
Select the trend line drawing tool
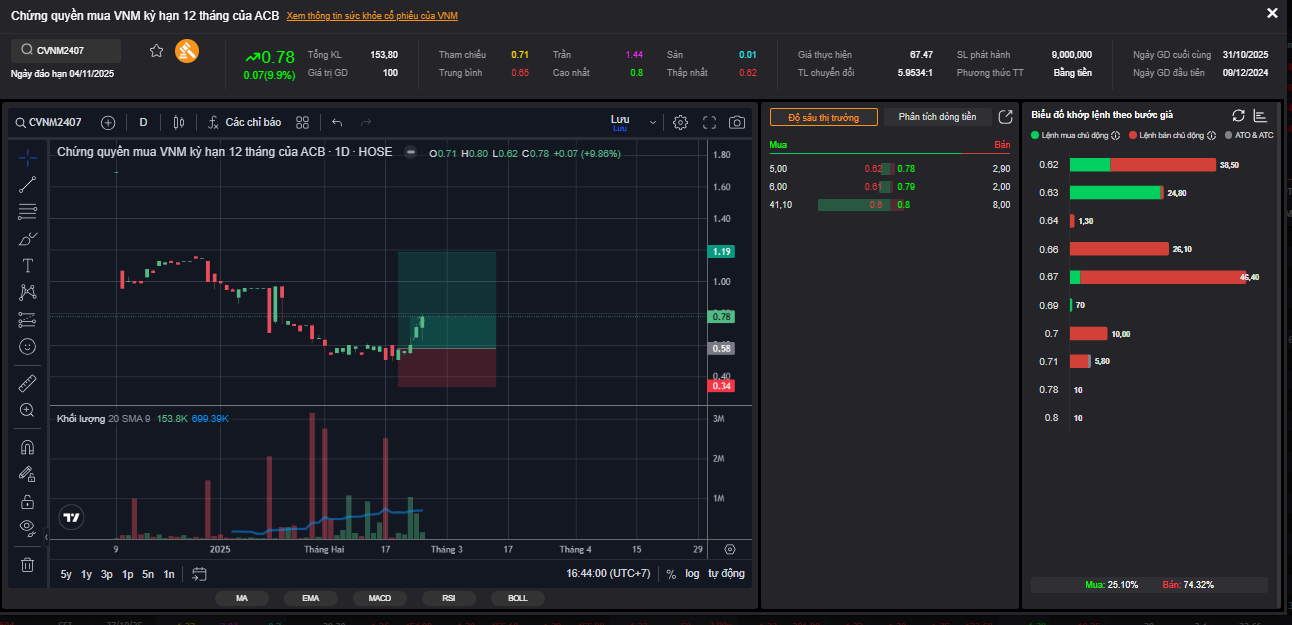[28, 184]
